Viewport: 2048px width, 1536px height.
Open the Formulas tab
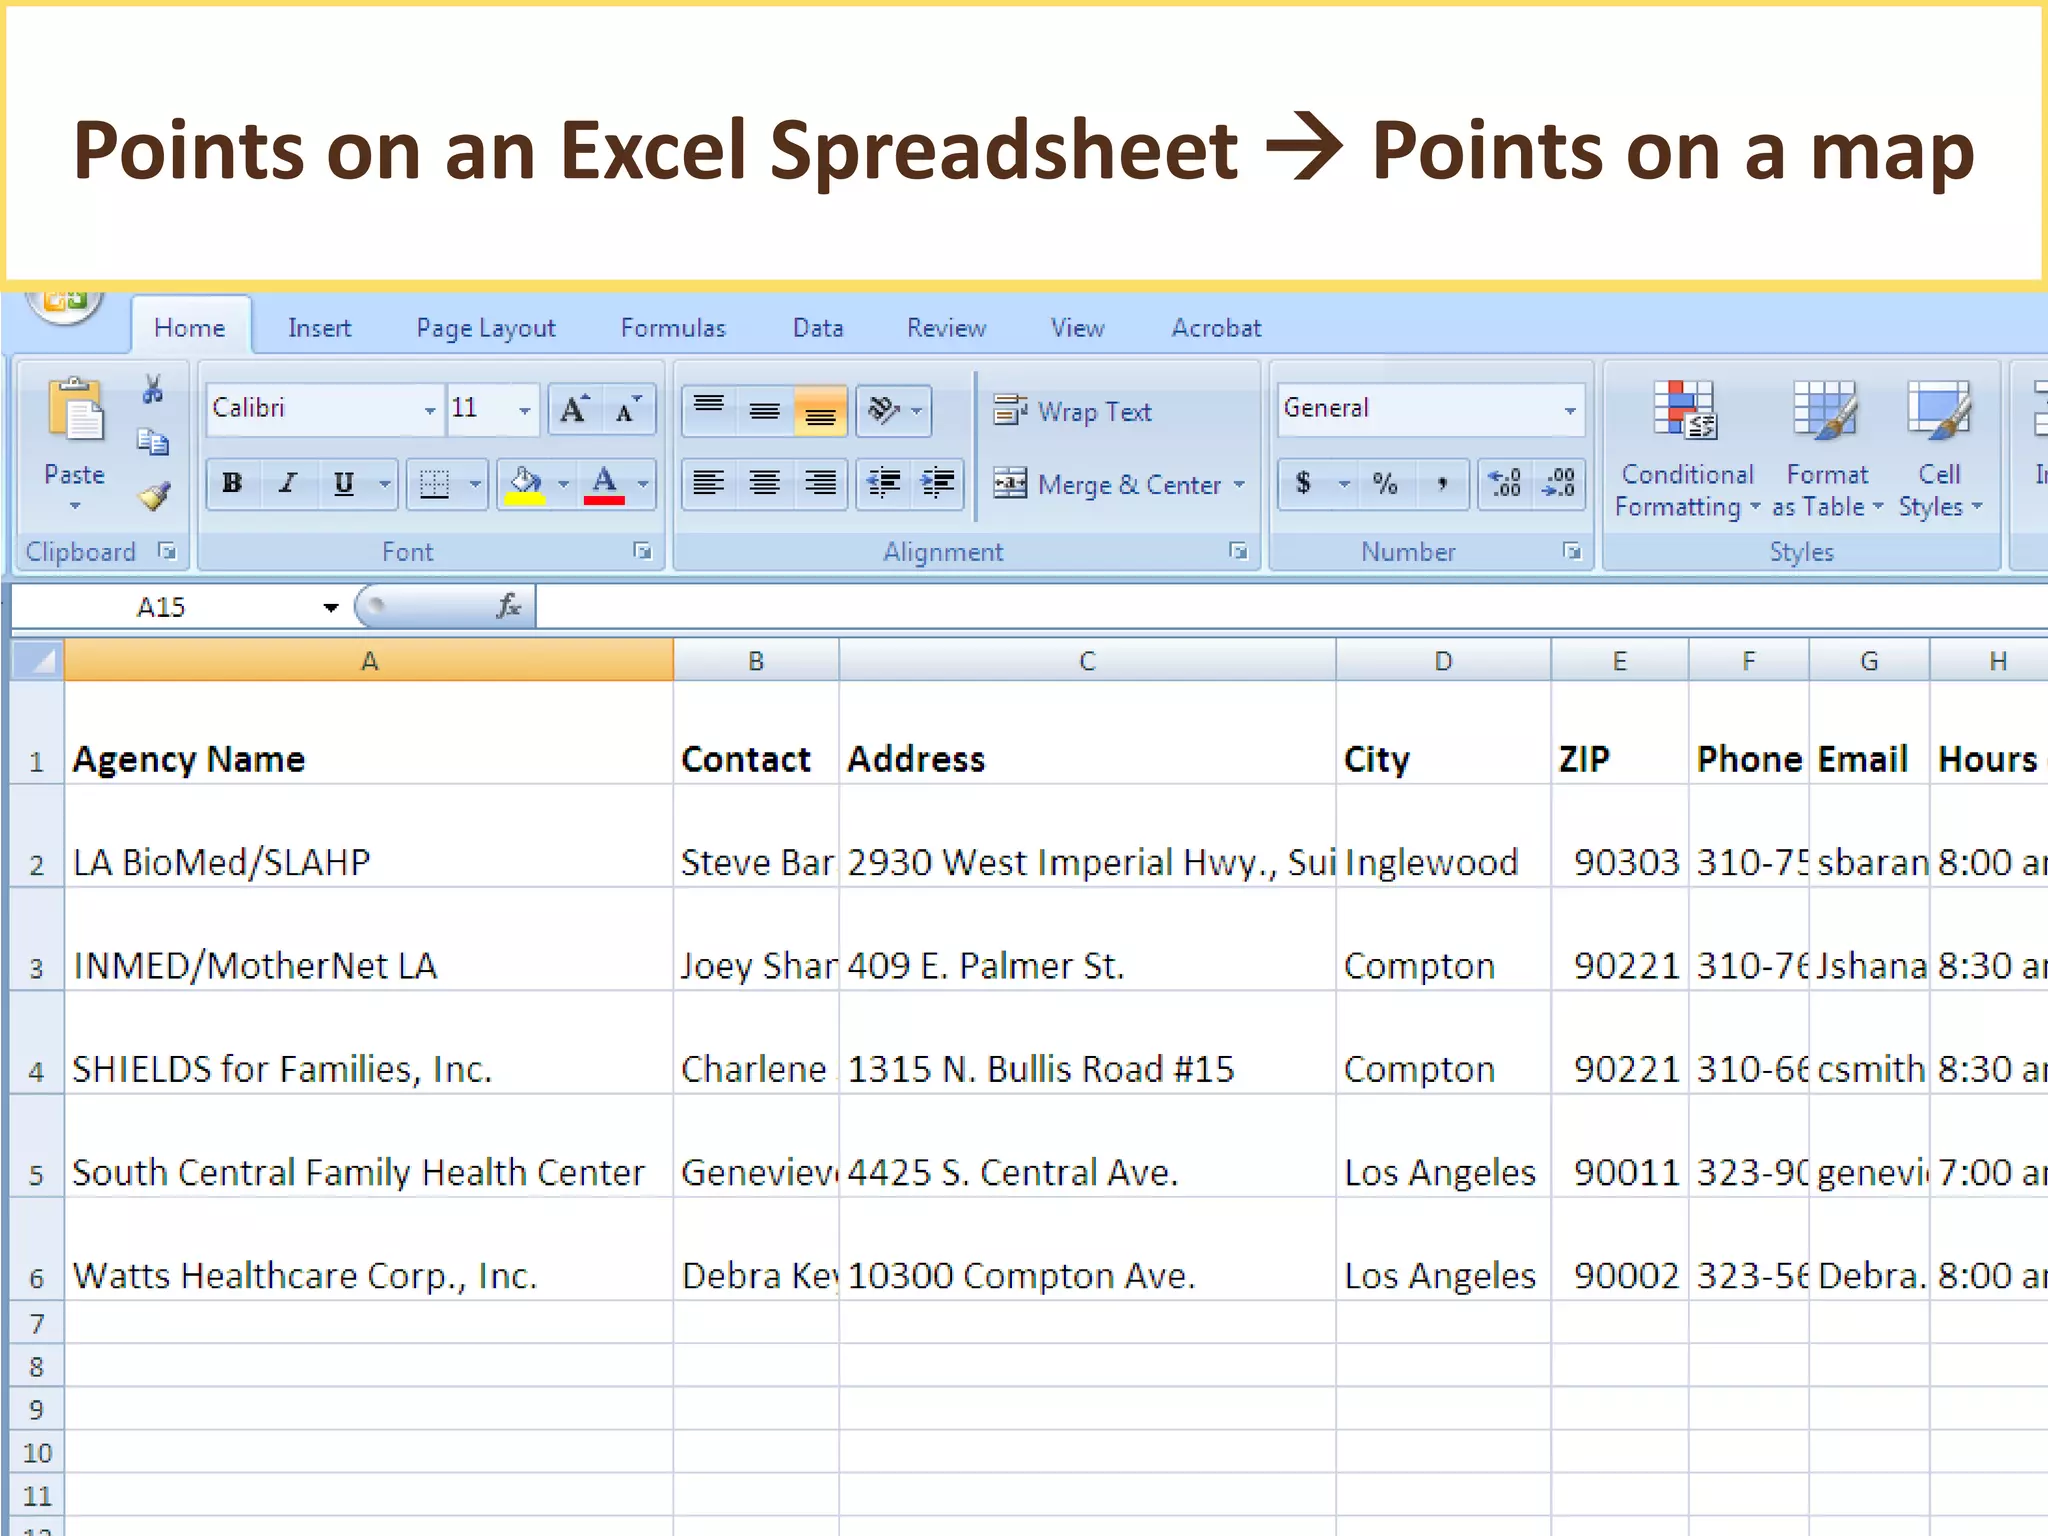(673, 327)
